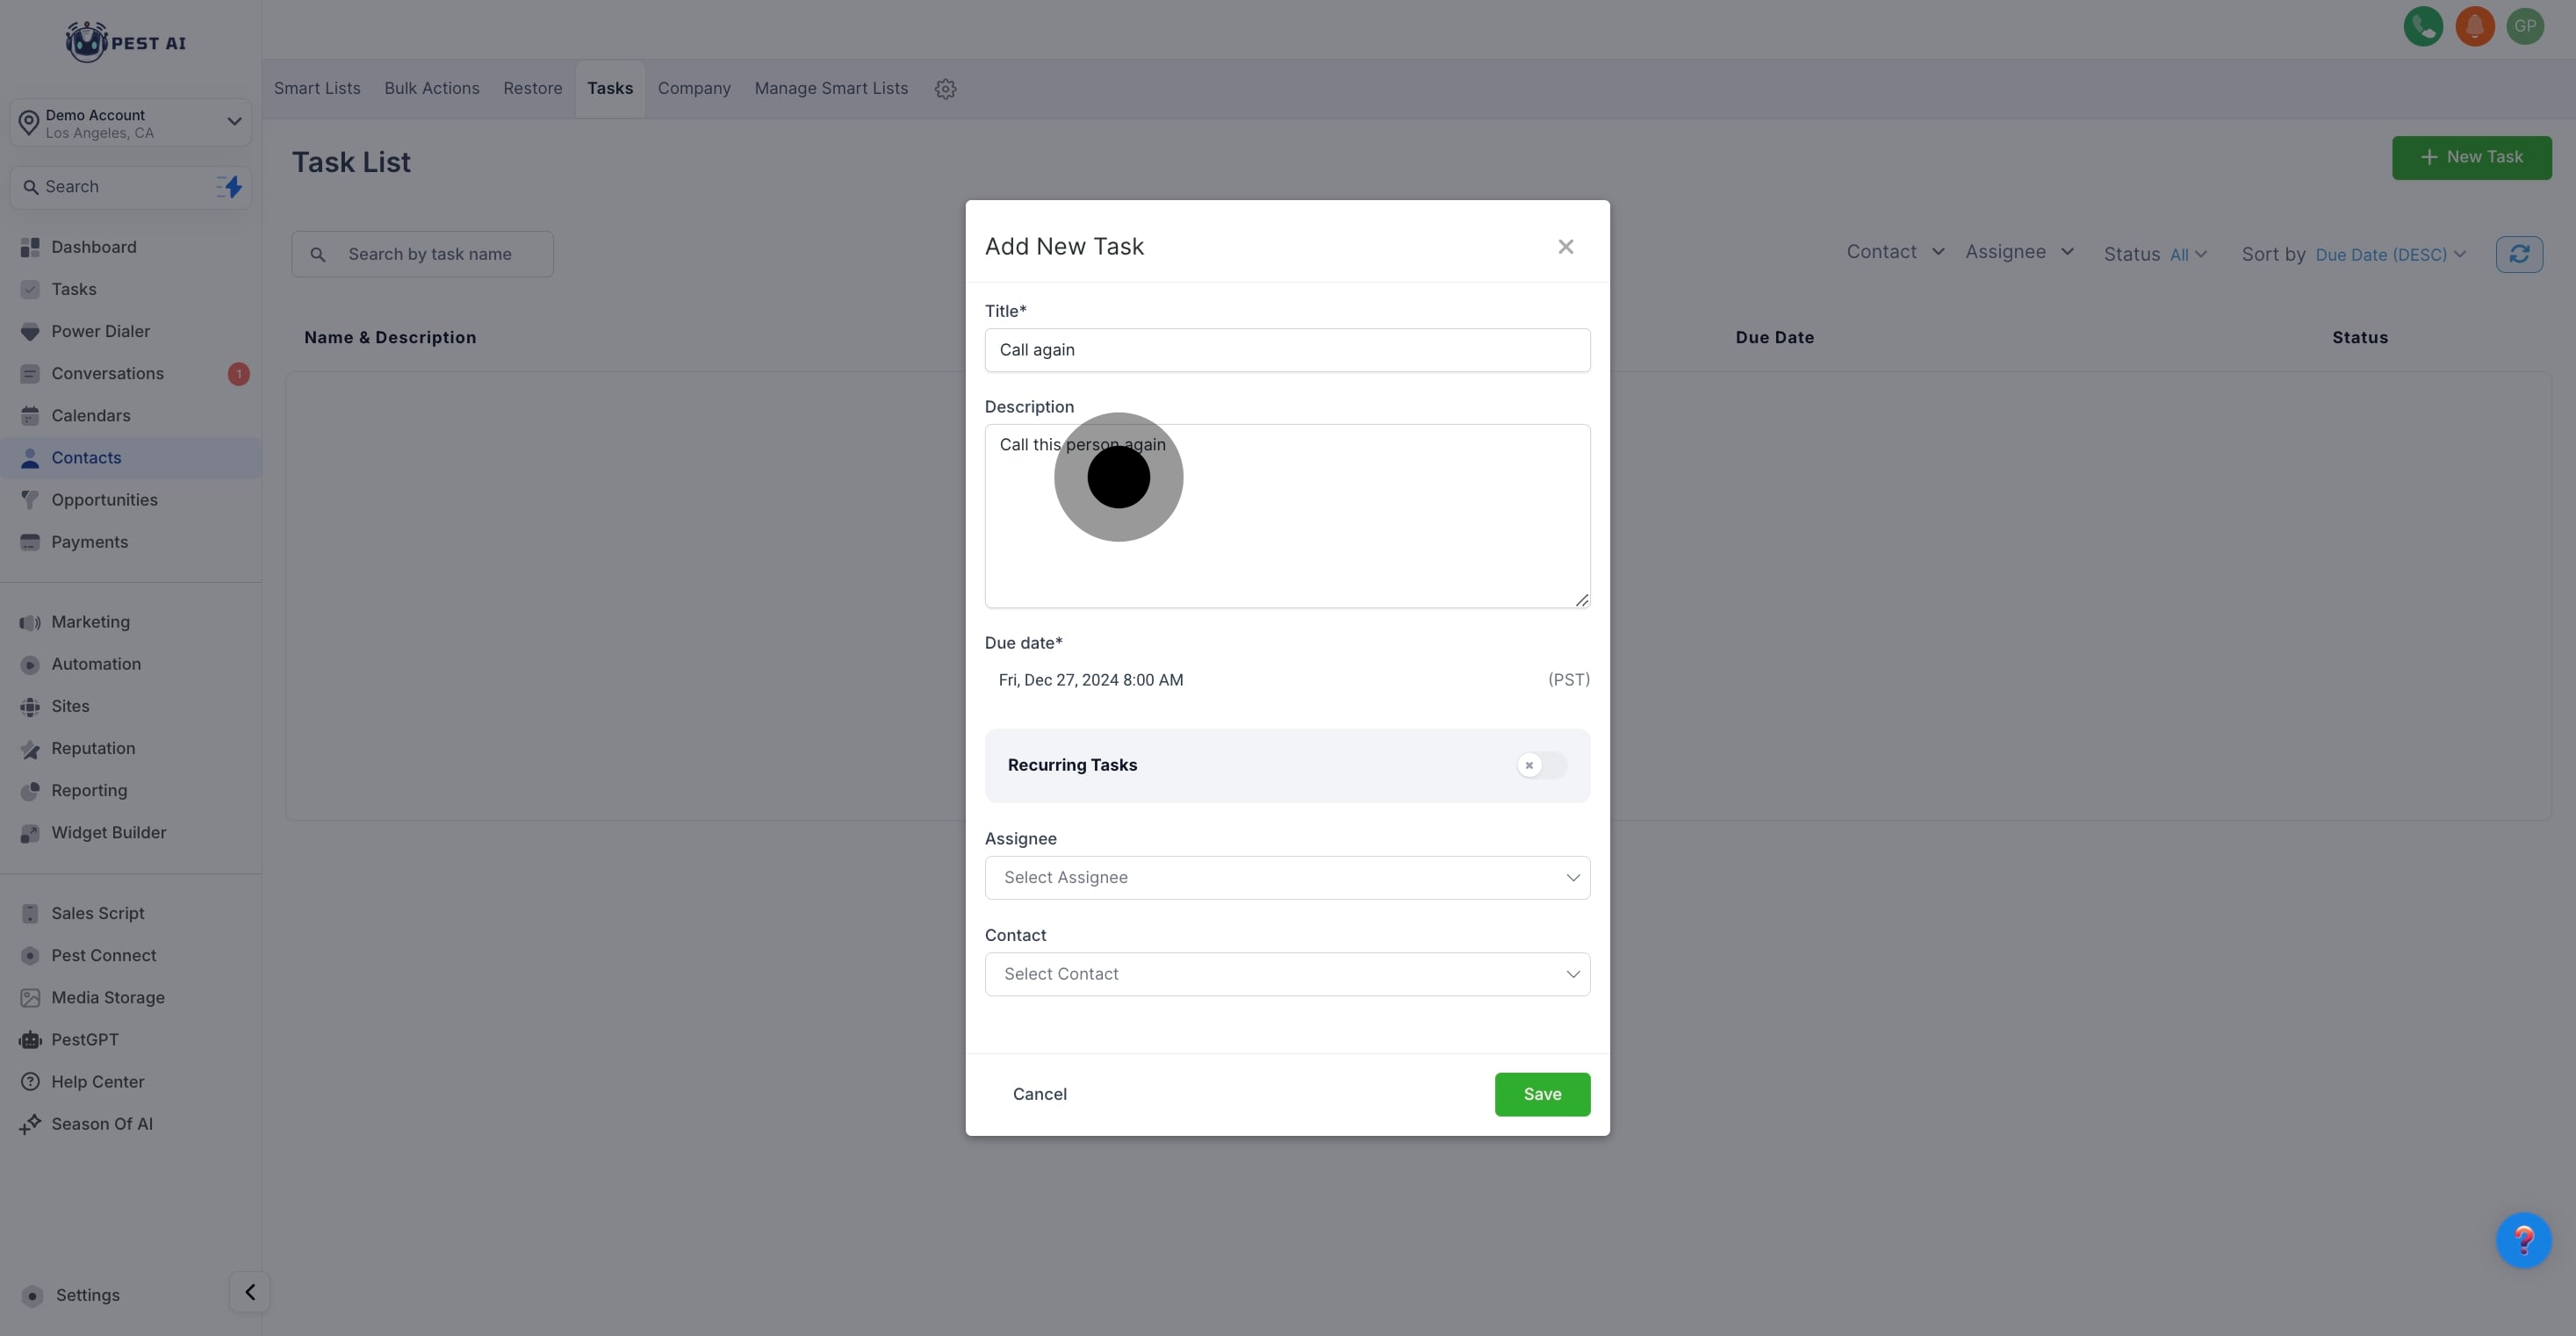The height and width of the screenshot is (1336, 2576).
Task: Click the lightning quick actions icon
Action: click(x=230, y=187)
